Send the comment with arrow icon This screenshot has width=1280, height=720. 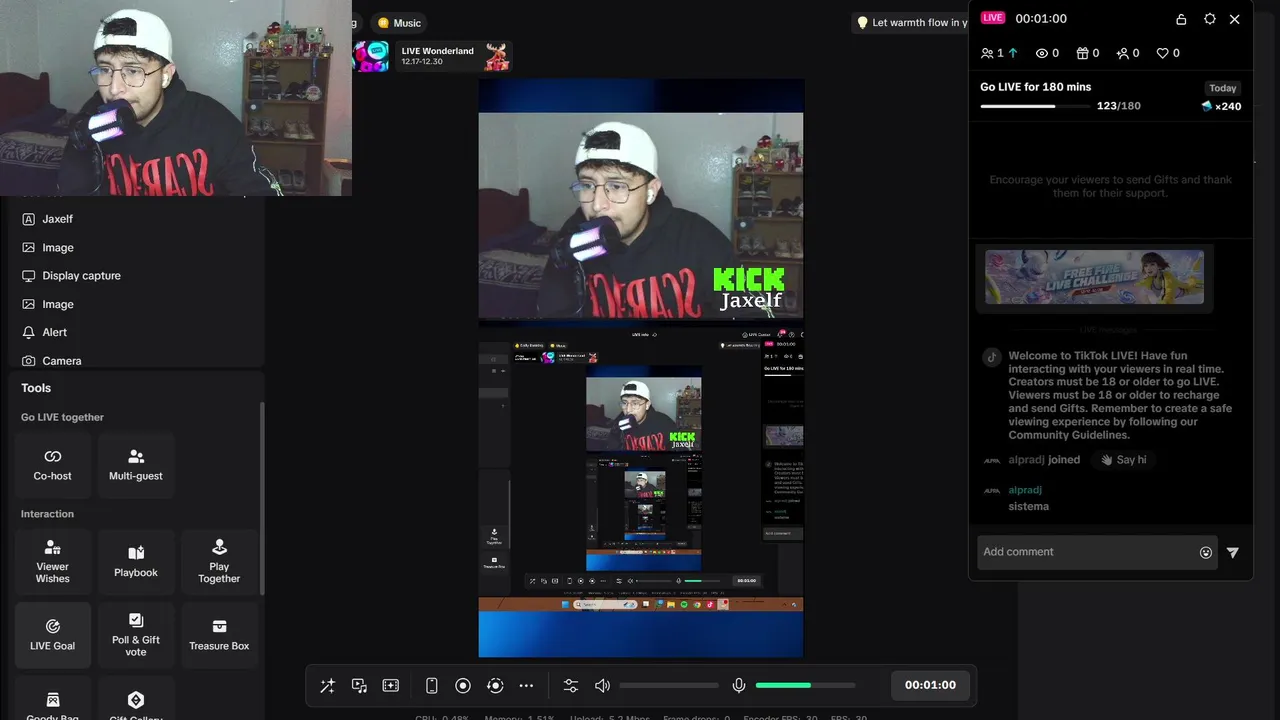pyautogui.click(x=1233, y=552)
